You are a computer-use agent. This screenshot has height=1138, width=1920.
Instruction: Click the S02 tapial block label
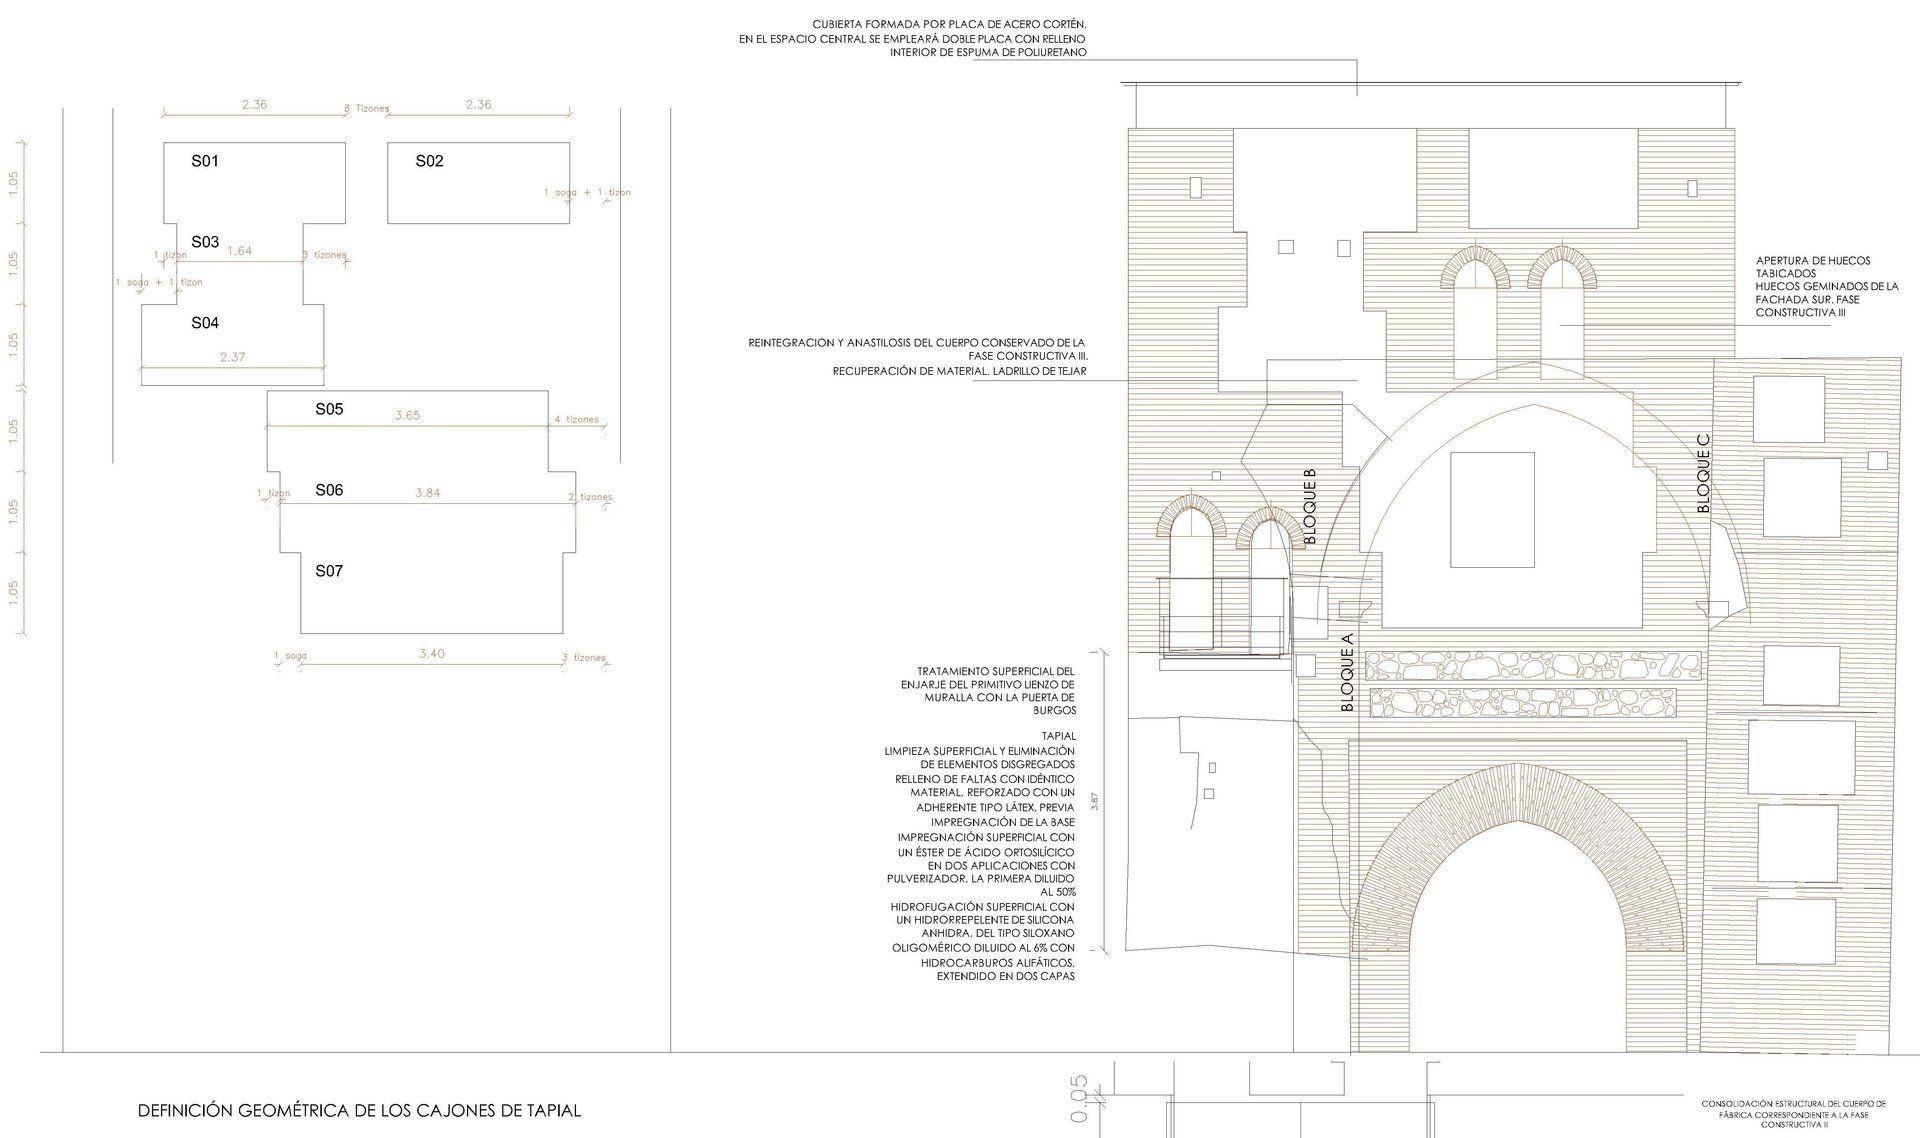click(429, 161)
